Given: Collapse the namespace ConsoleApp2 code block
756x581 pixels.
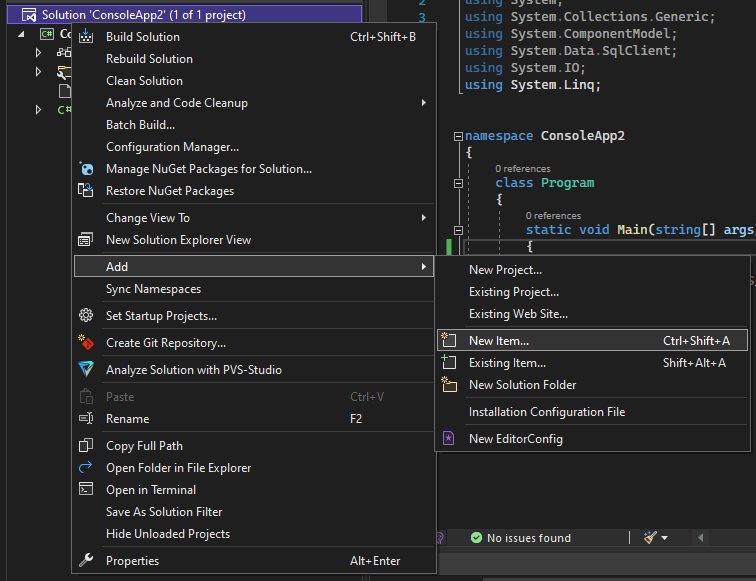Looking at the screenshot, I should (458, 136).
